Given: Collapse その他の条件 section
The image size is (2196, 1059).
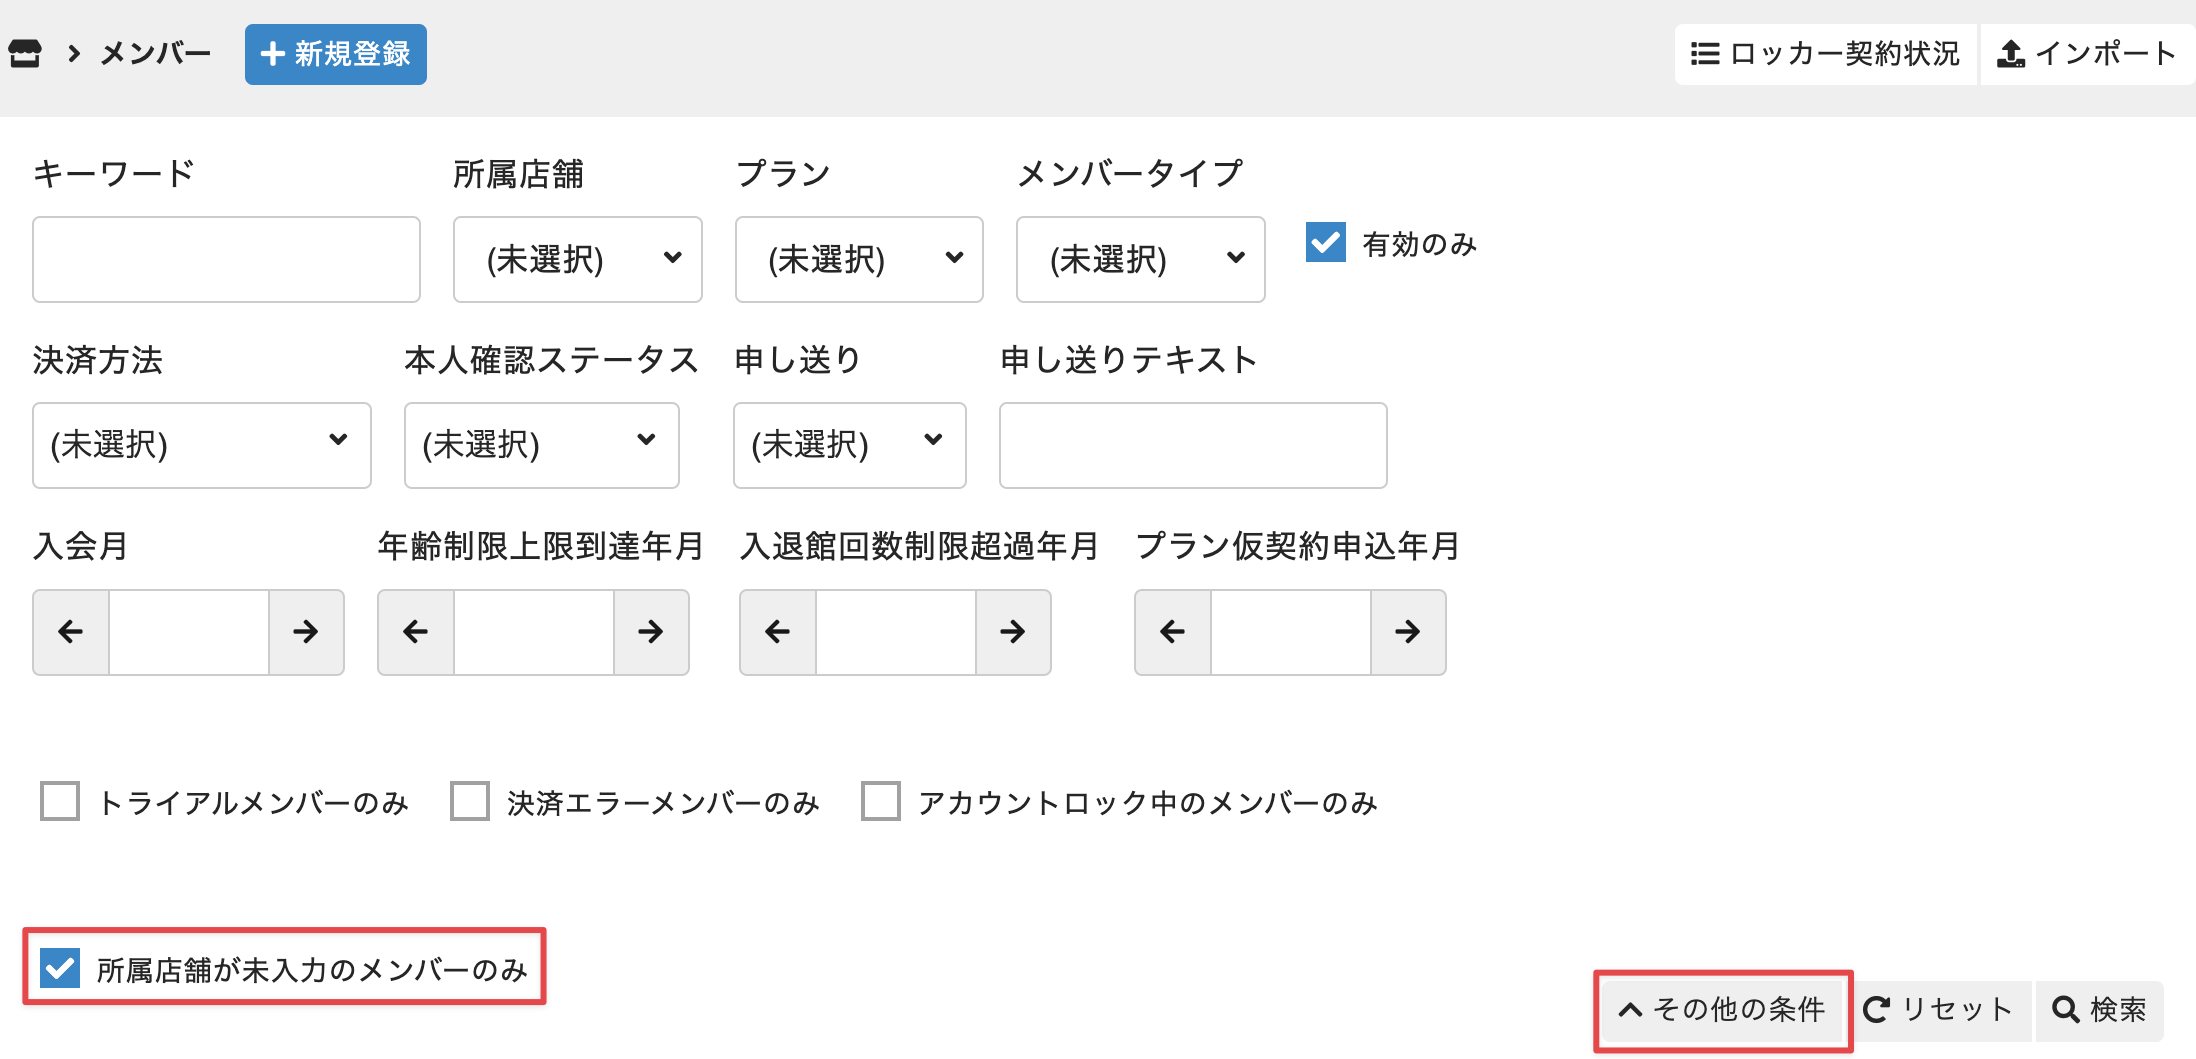Looking at the screenshot, I should tap(1722, 1010).
